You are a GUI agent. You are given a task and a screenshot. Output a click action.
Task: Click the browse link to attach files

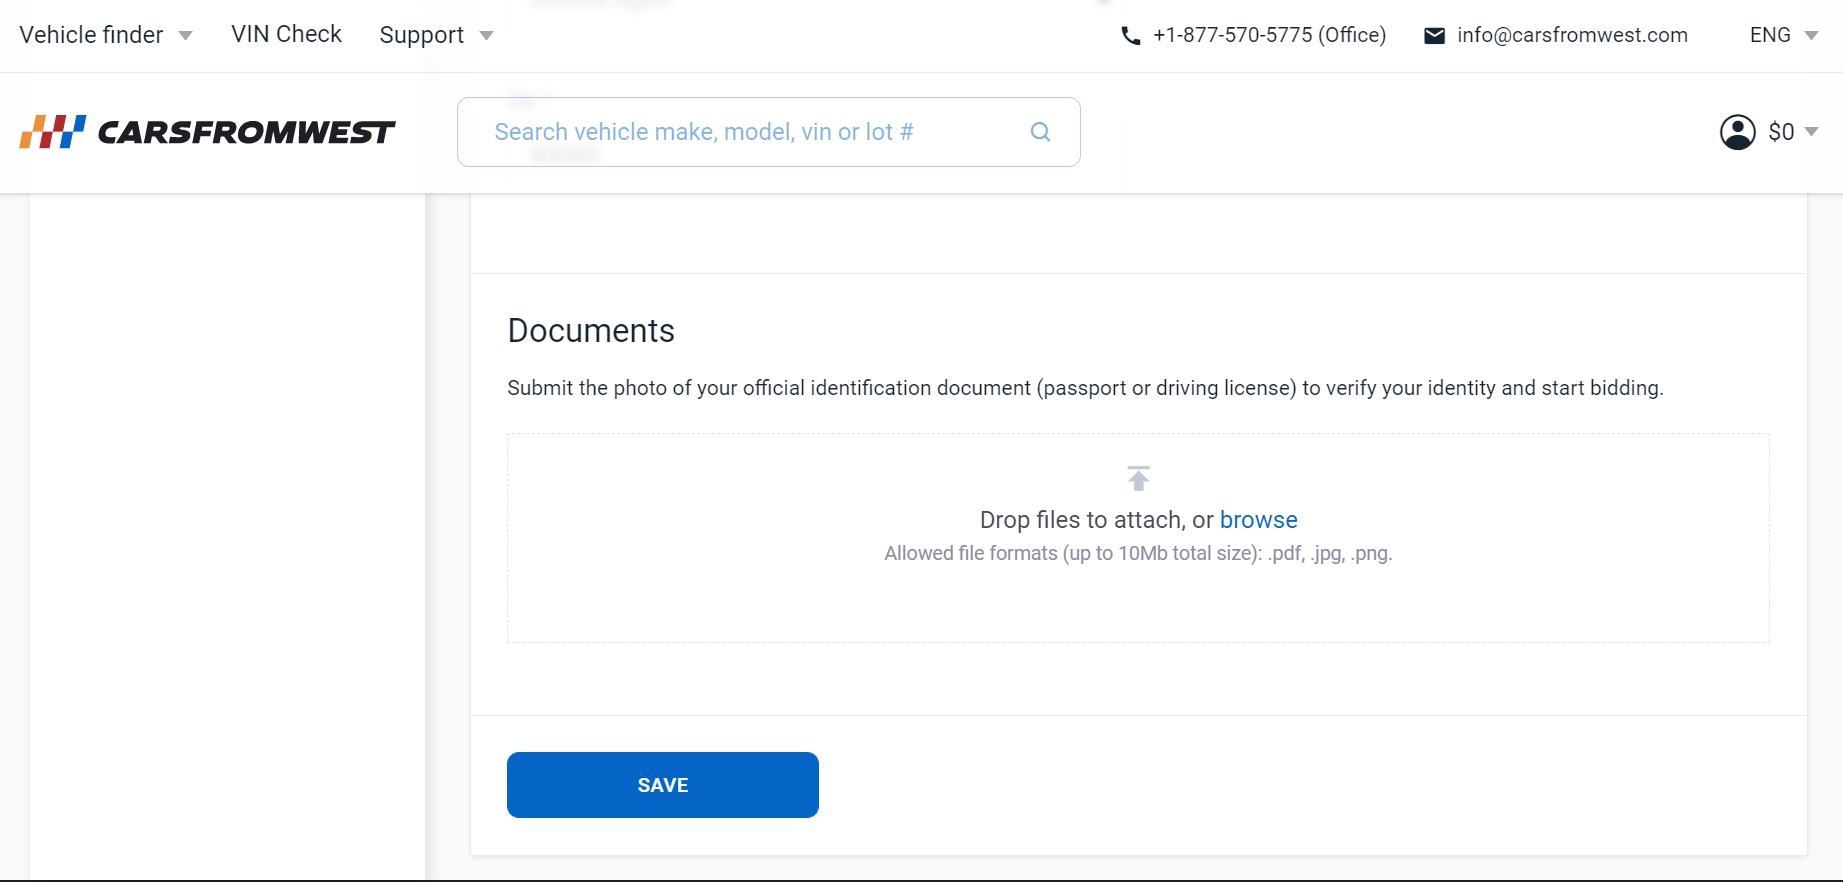pyautogui.click(x=1258, y=520)
